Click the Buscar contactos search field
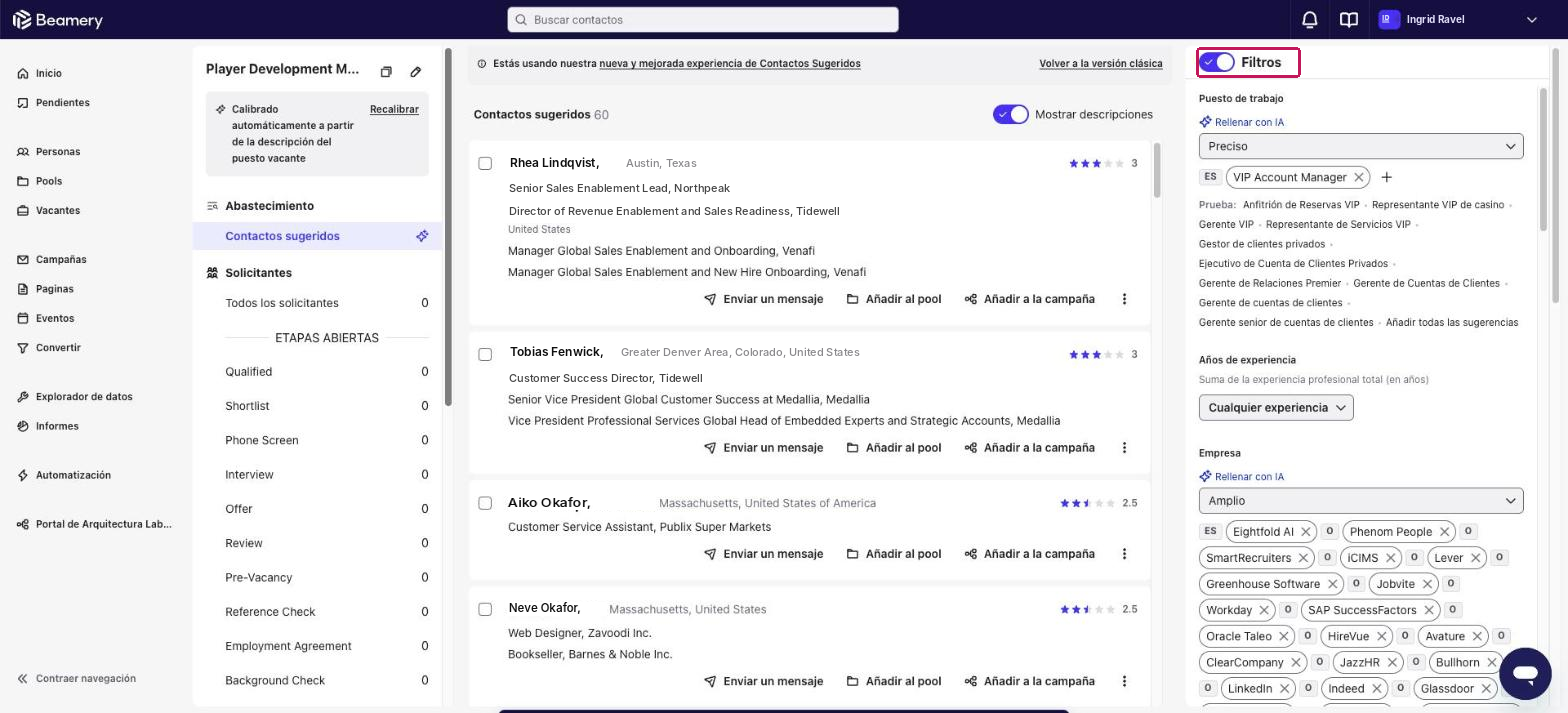The image size is (1568, 713). [703, 20]
